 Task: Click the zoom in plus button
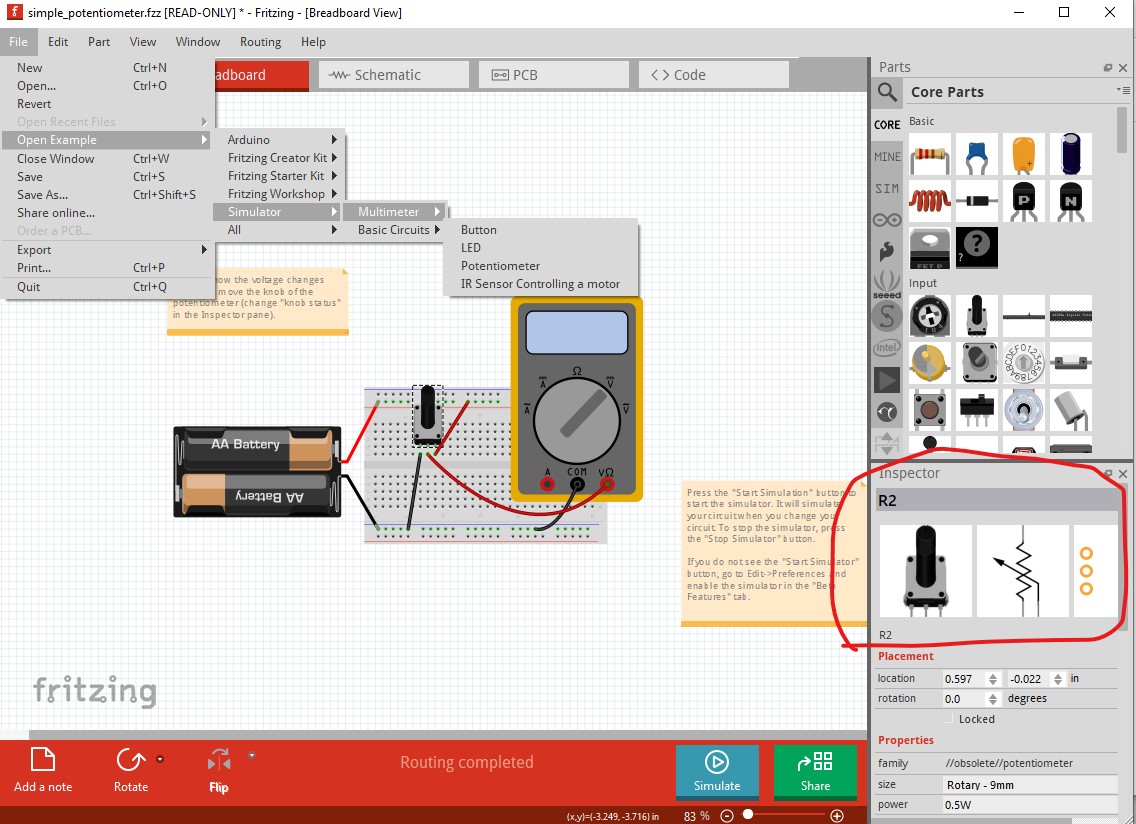tap(837, 816)
